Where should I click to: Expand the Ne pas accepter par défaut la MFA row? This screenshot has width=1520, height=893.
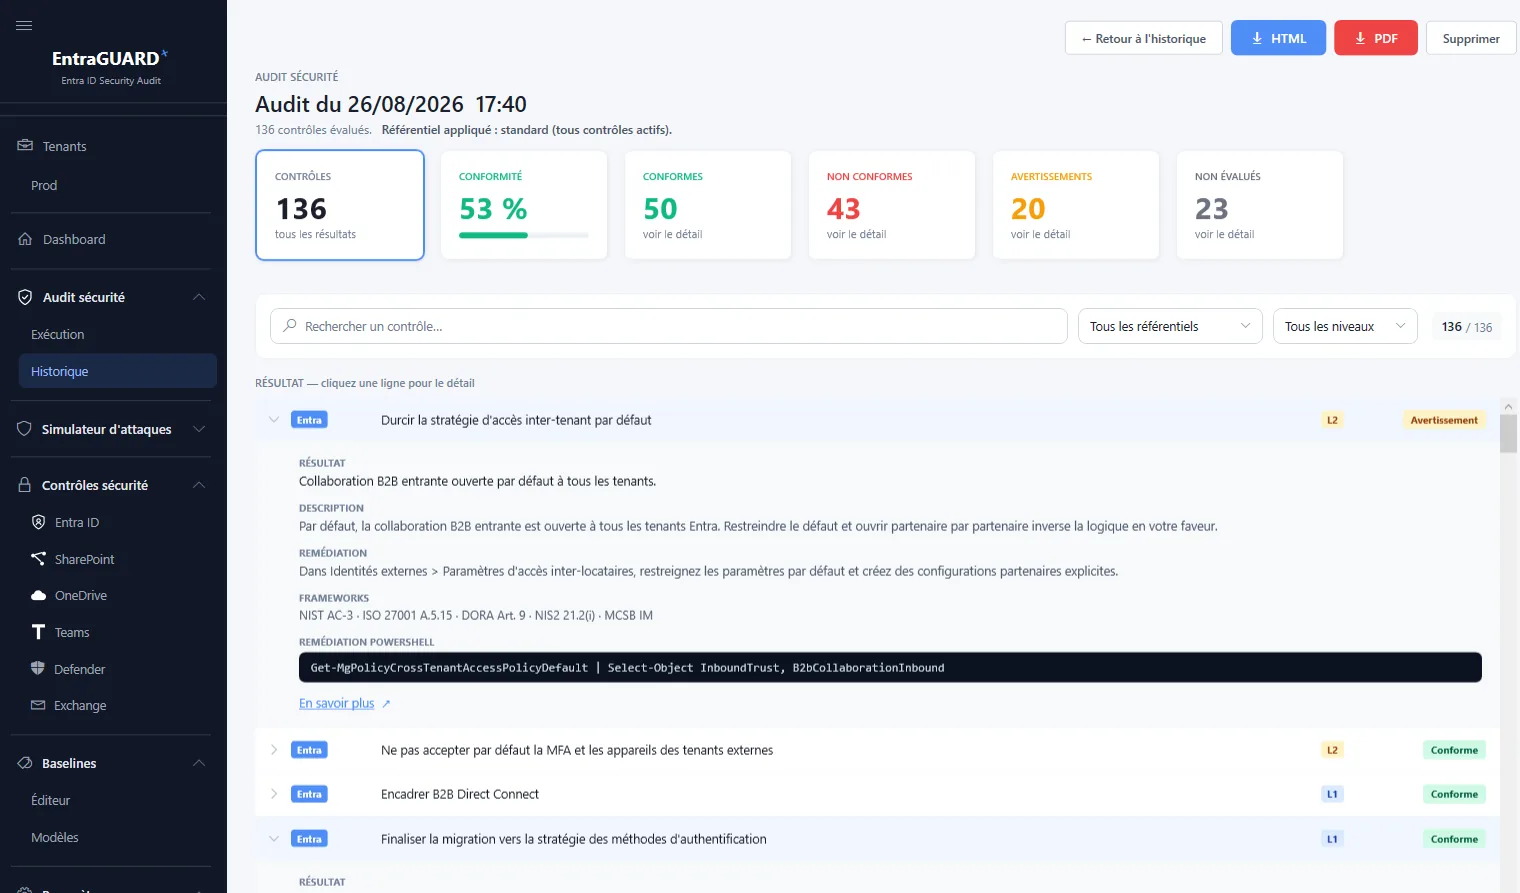[273, 750]
